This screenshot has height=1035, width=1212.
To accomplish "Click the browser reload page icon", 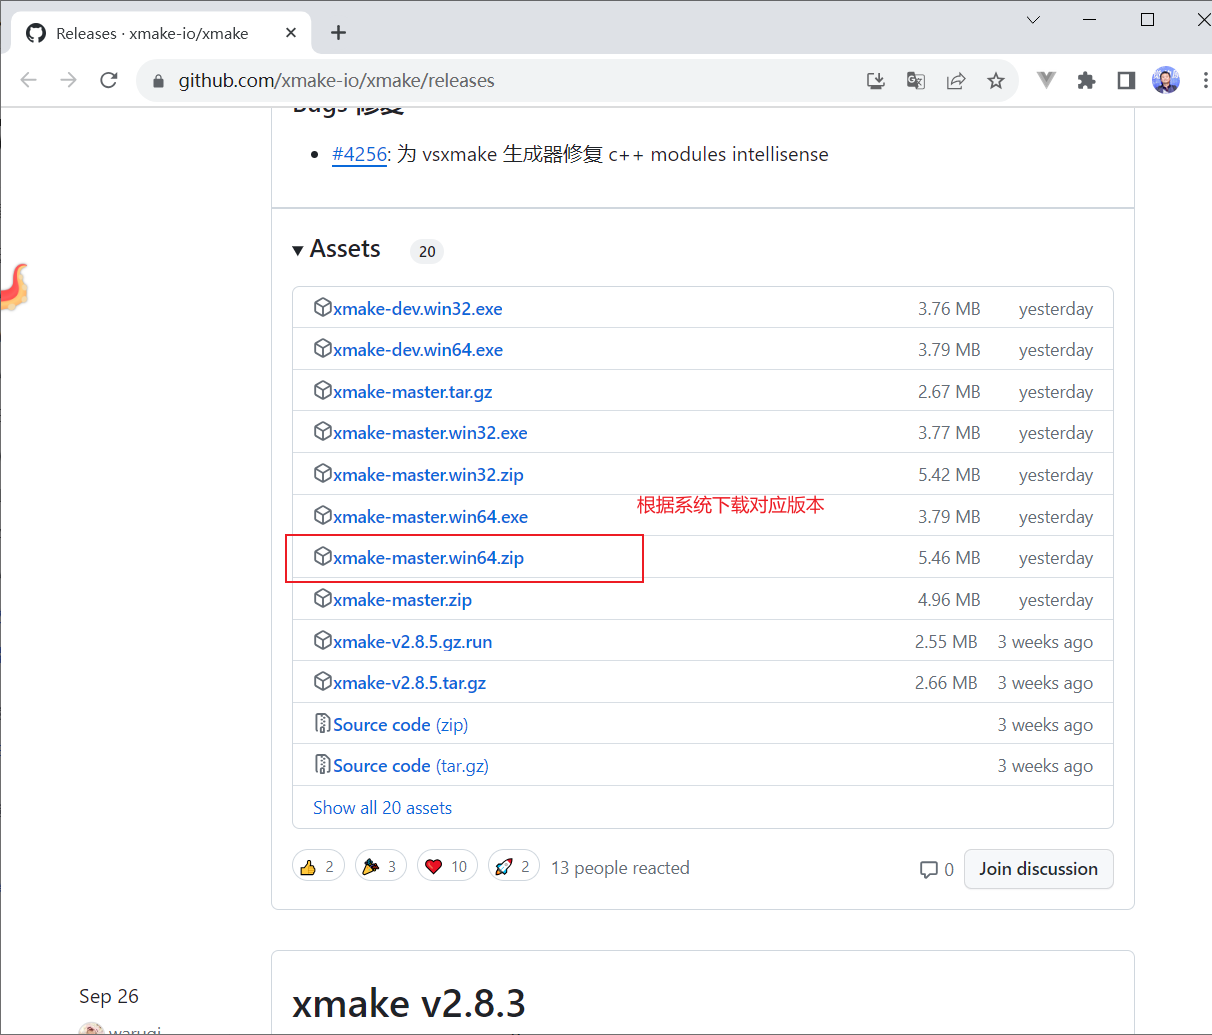I will 109,81.
